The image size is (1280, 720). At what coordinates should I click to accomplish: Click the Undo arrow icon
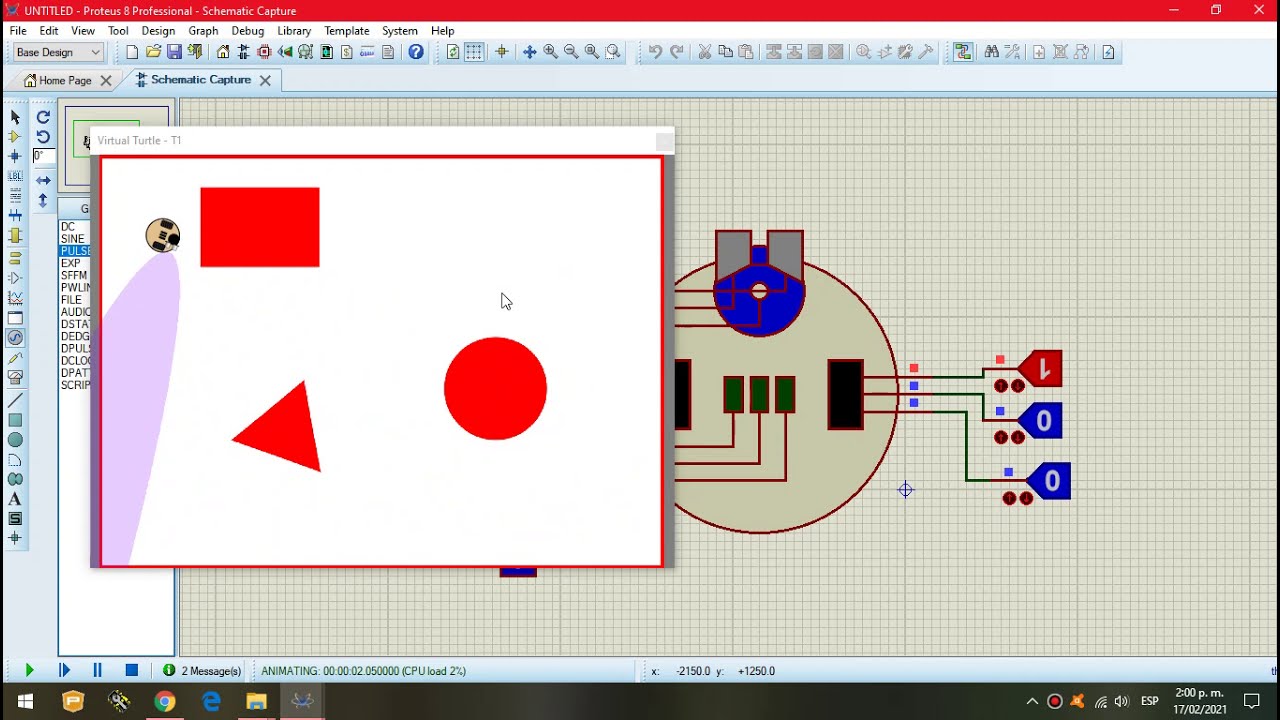655,52
